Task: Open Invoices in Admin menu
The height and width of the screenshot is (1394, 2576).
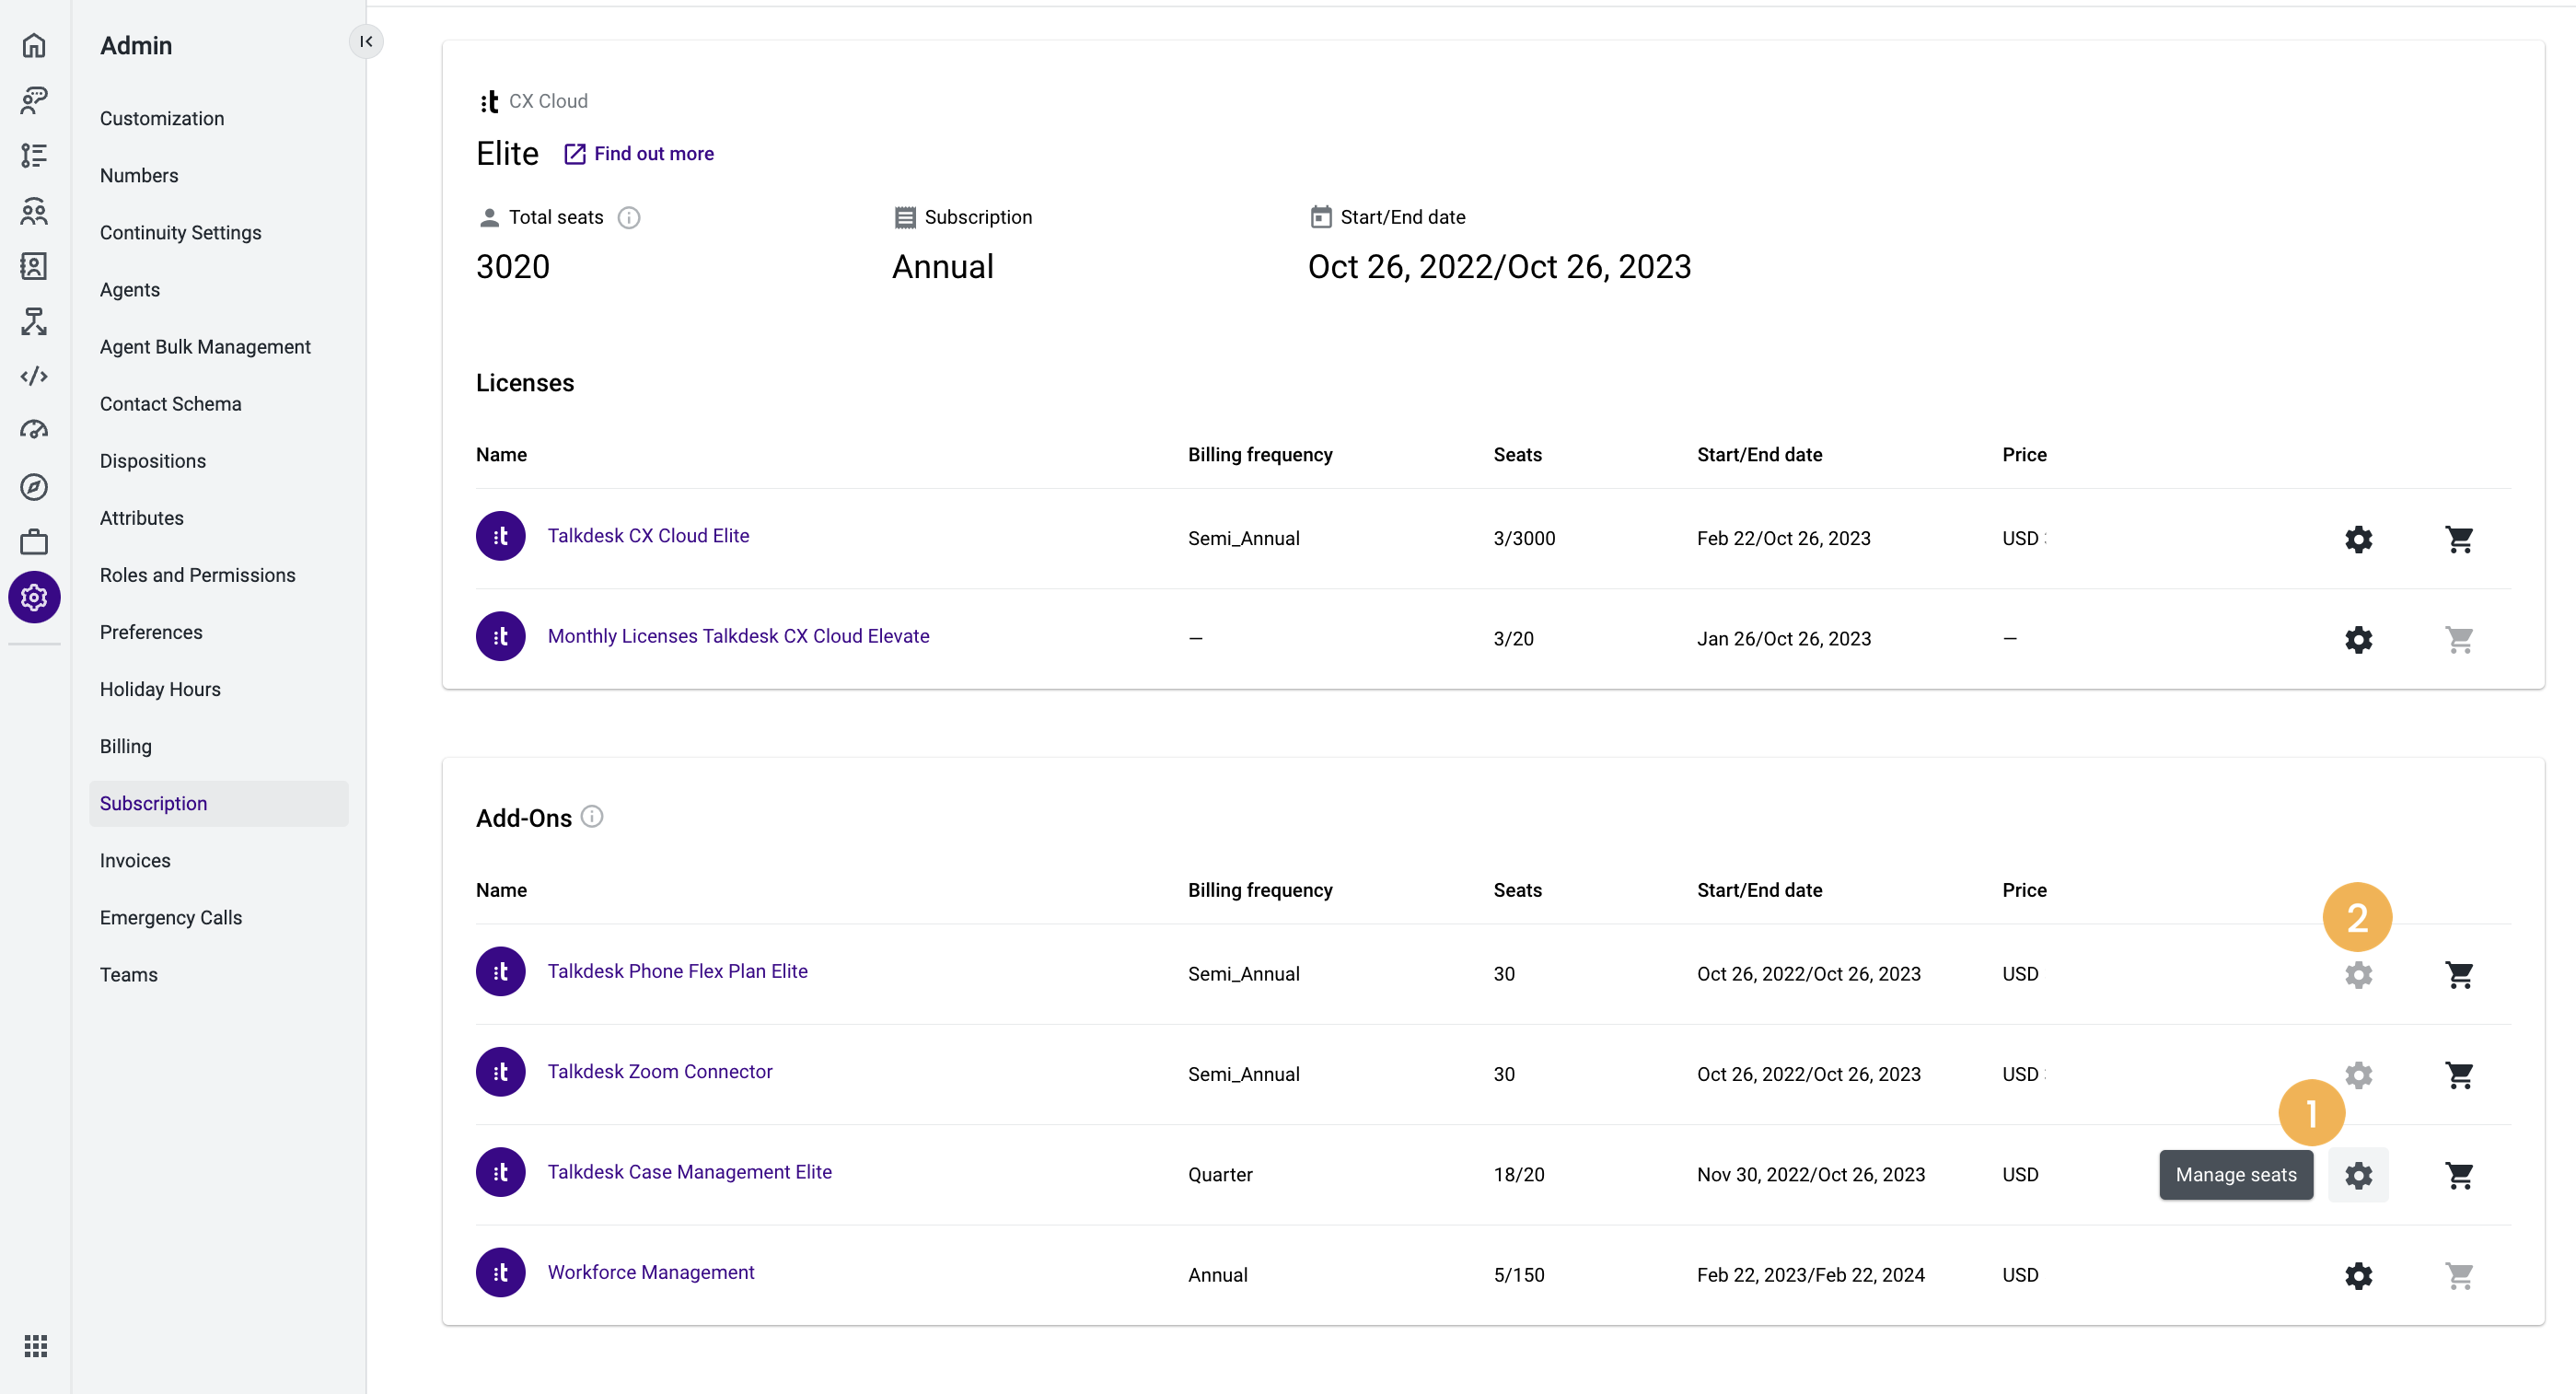Action: point(135,860)
